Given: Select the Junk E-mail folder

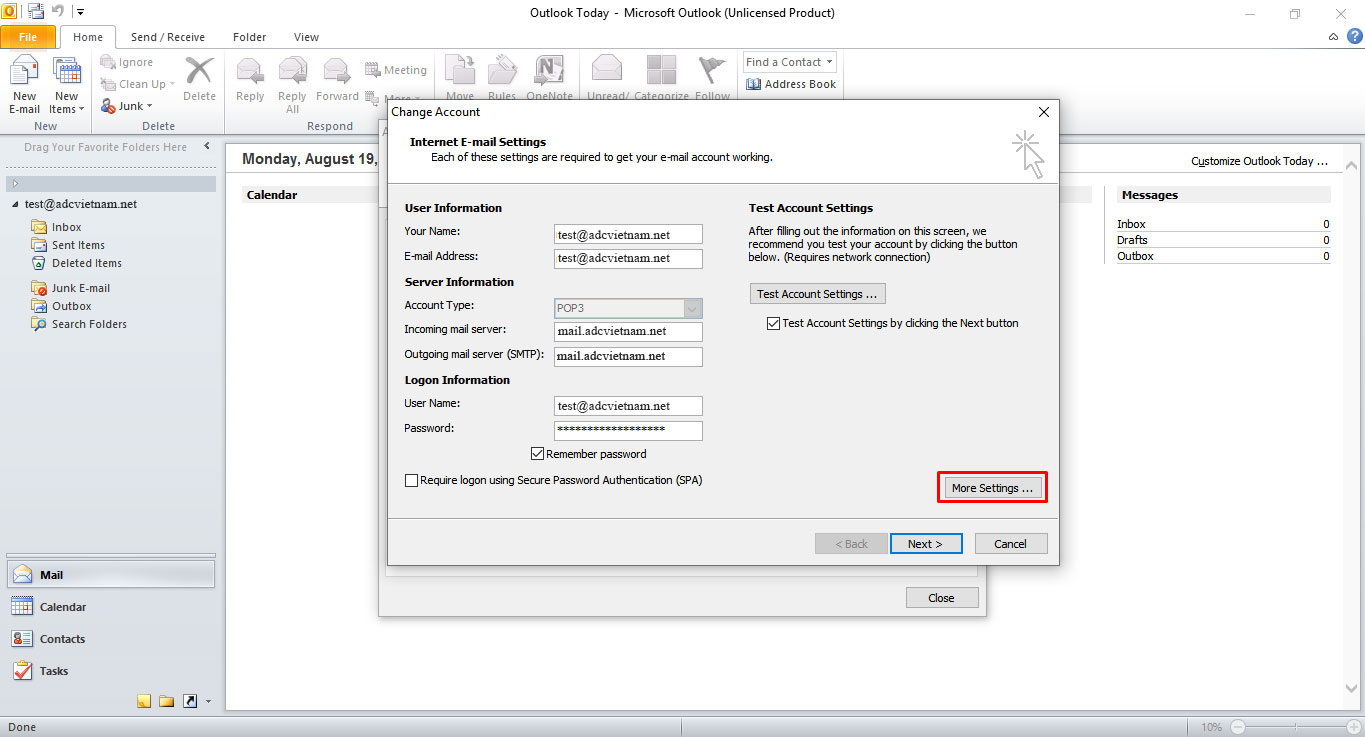Looking at the screenshot, I should pos(80,288).
